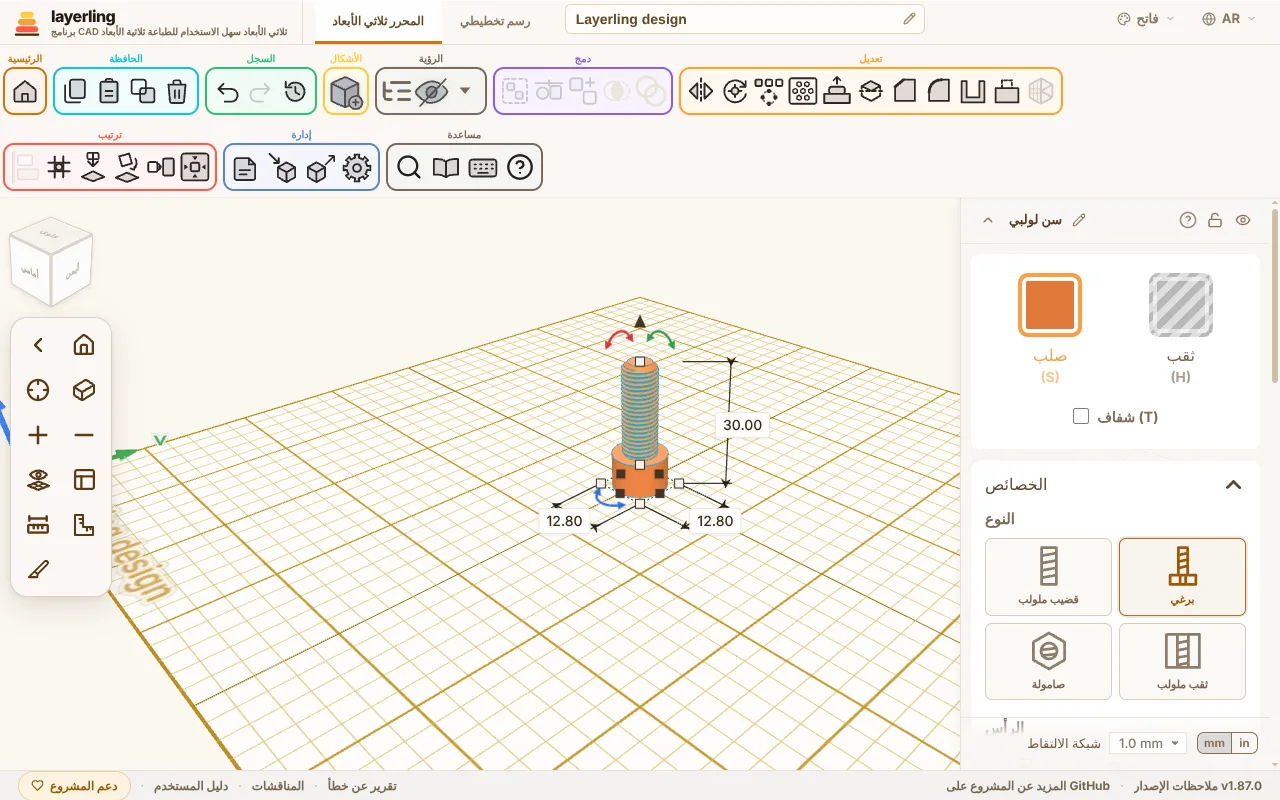
Task: Click the zoom in plus icon
Action: pyautogui.click(x=38, y=435)
